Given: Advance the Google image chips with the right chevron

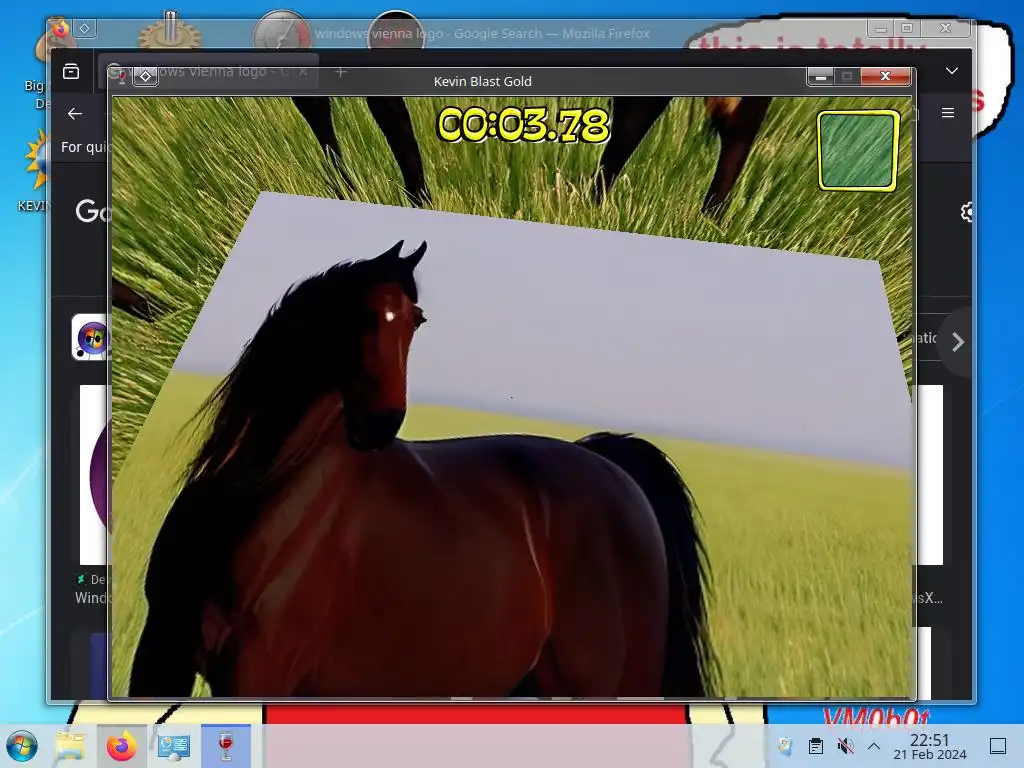Looking at the screenshot, I should pos(957,342).
